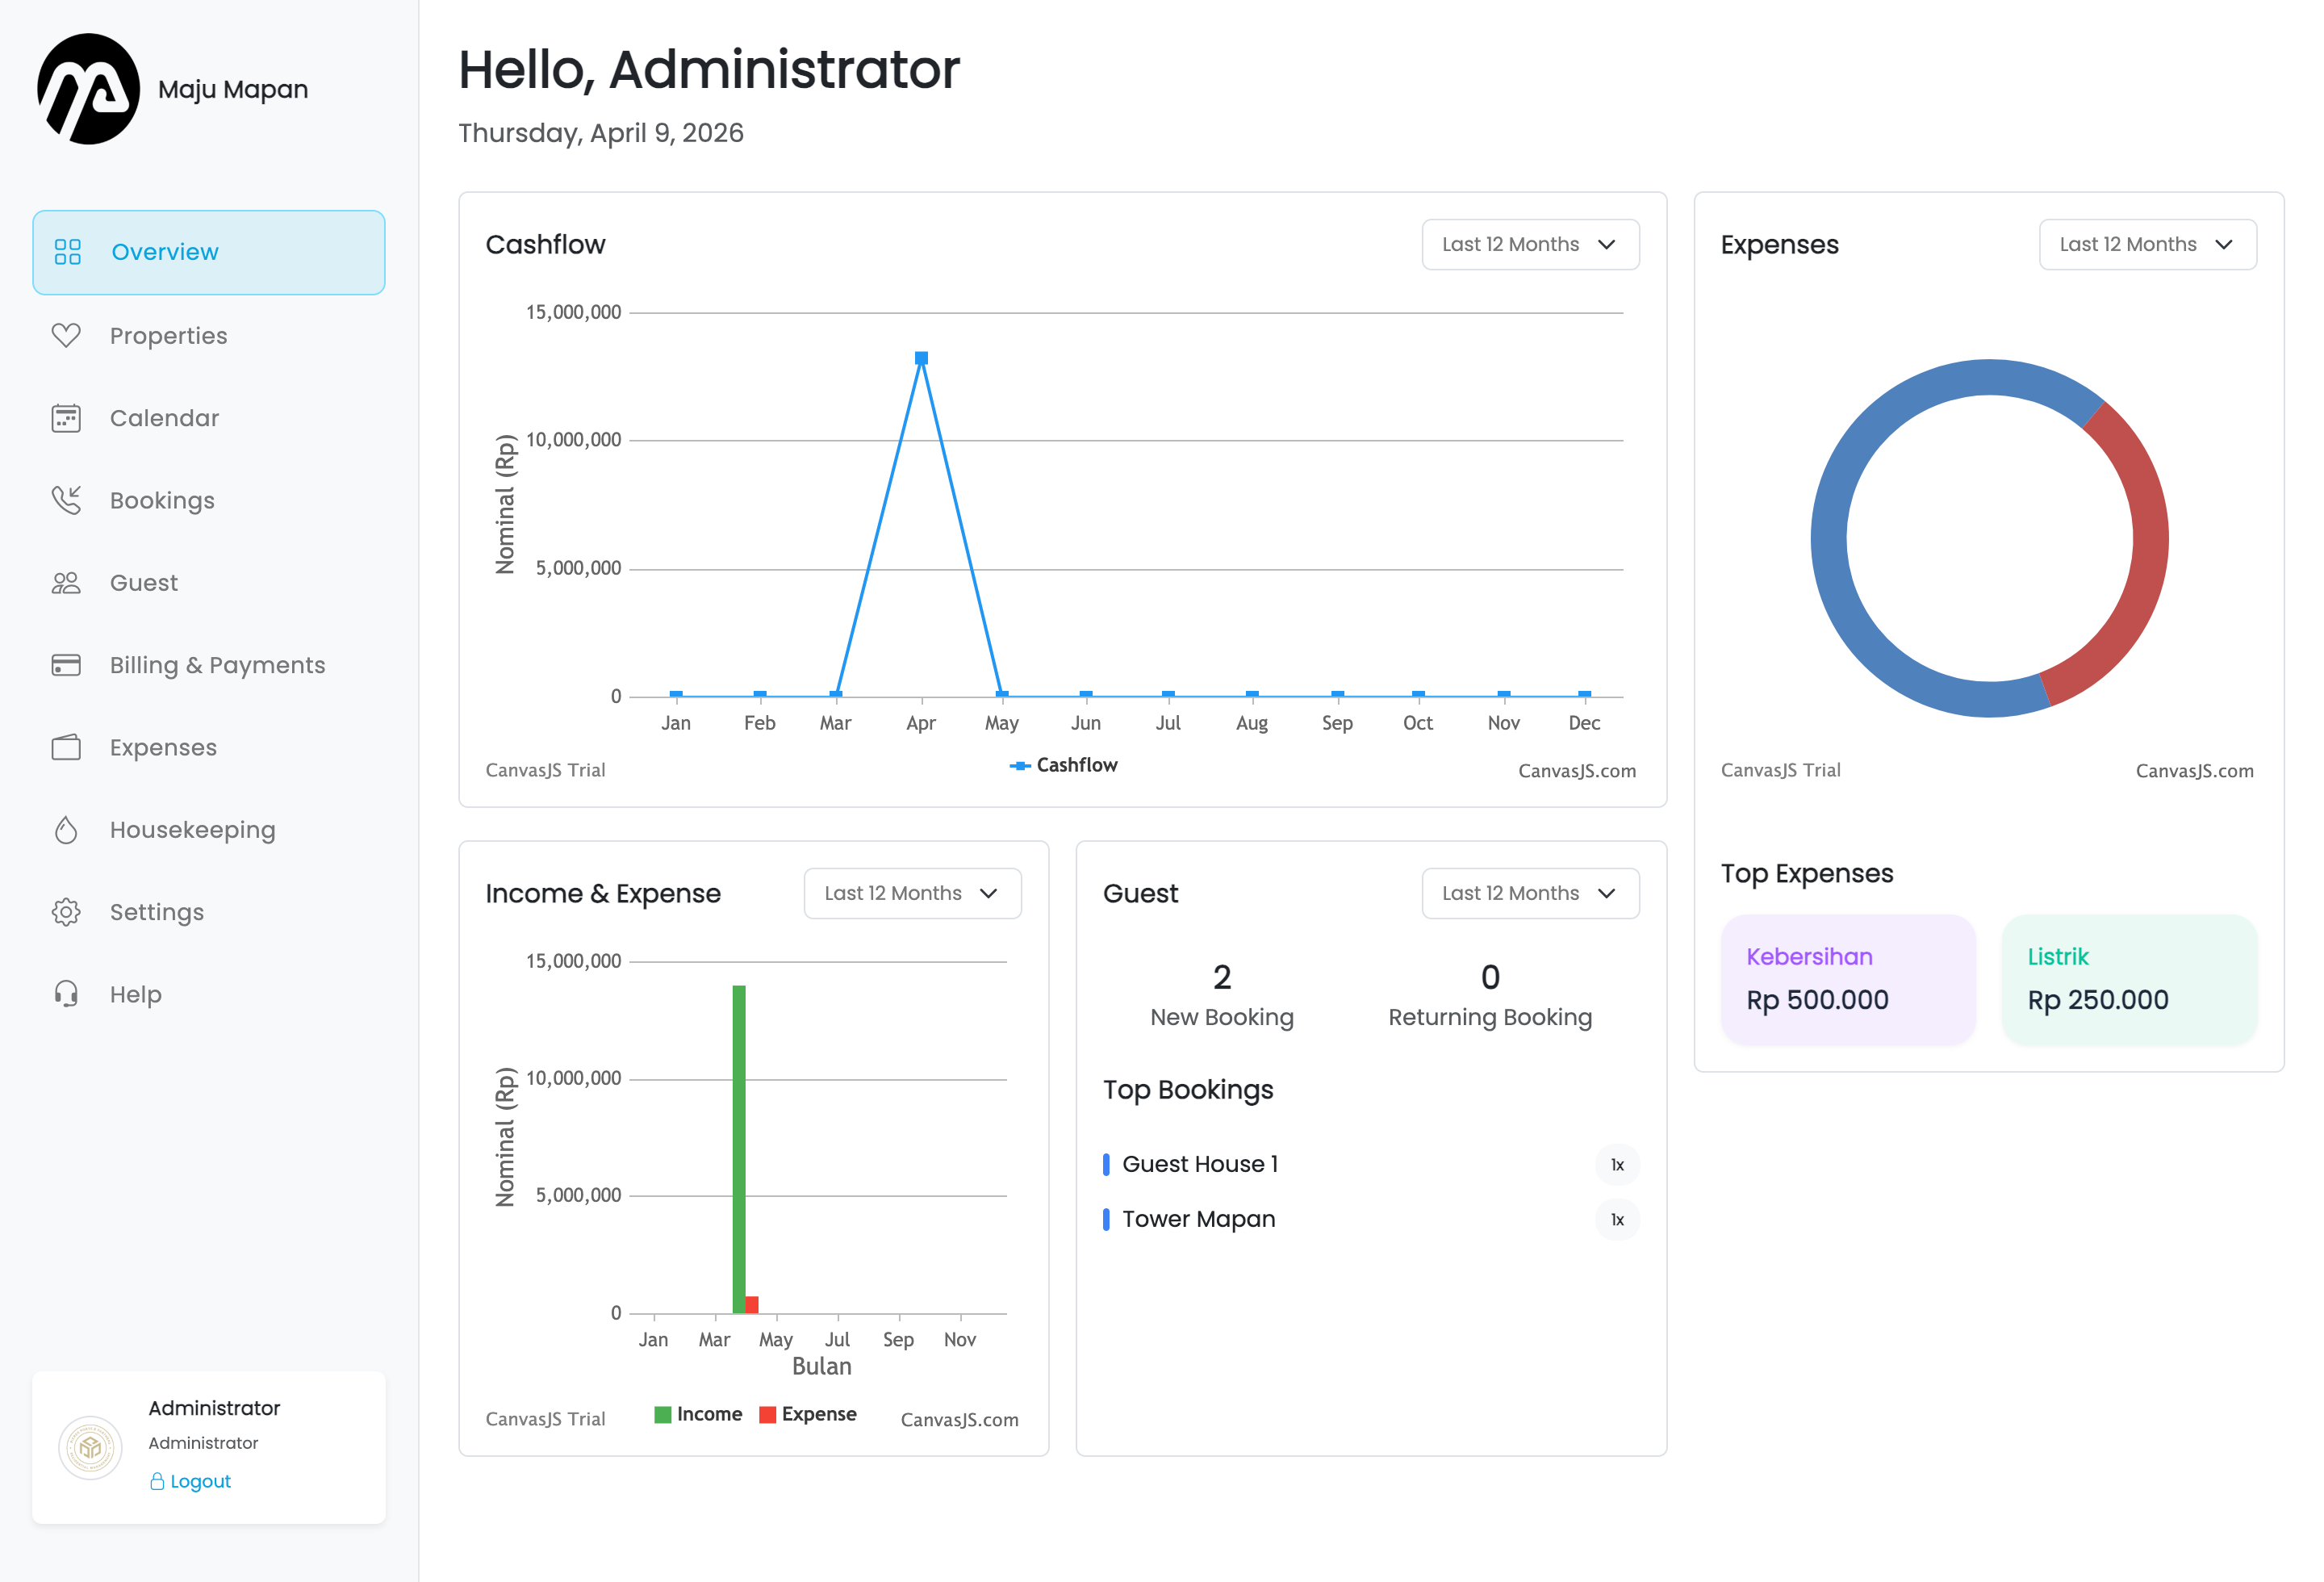Select the Overview menu item
This screenshot has width=2324, height=1582.
pyautogui.click(x=208, y=252)
